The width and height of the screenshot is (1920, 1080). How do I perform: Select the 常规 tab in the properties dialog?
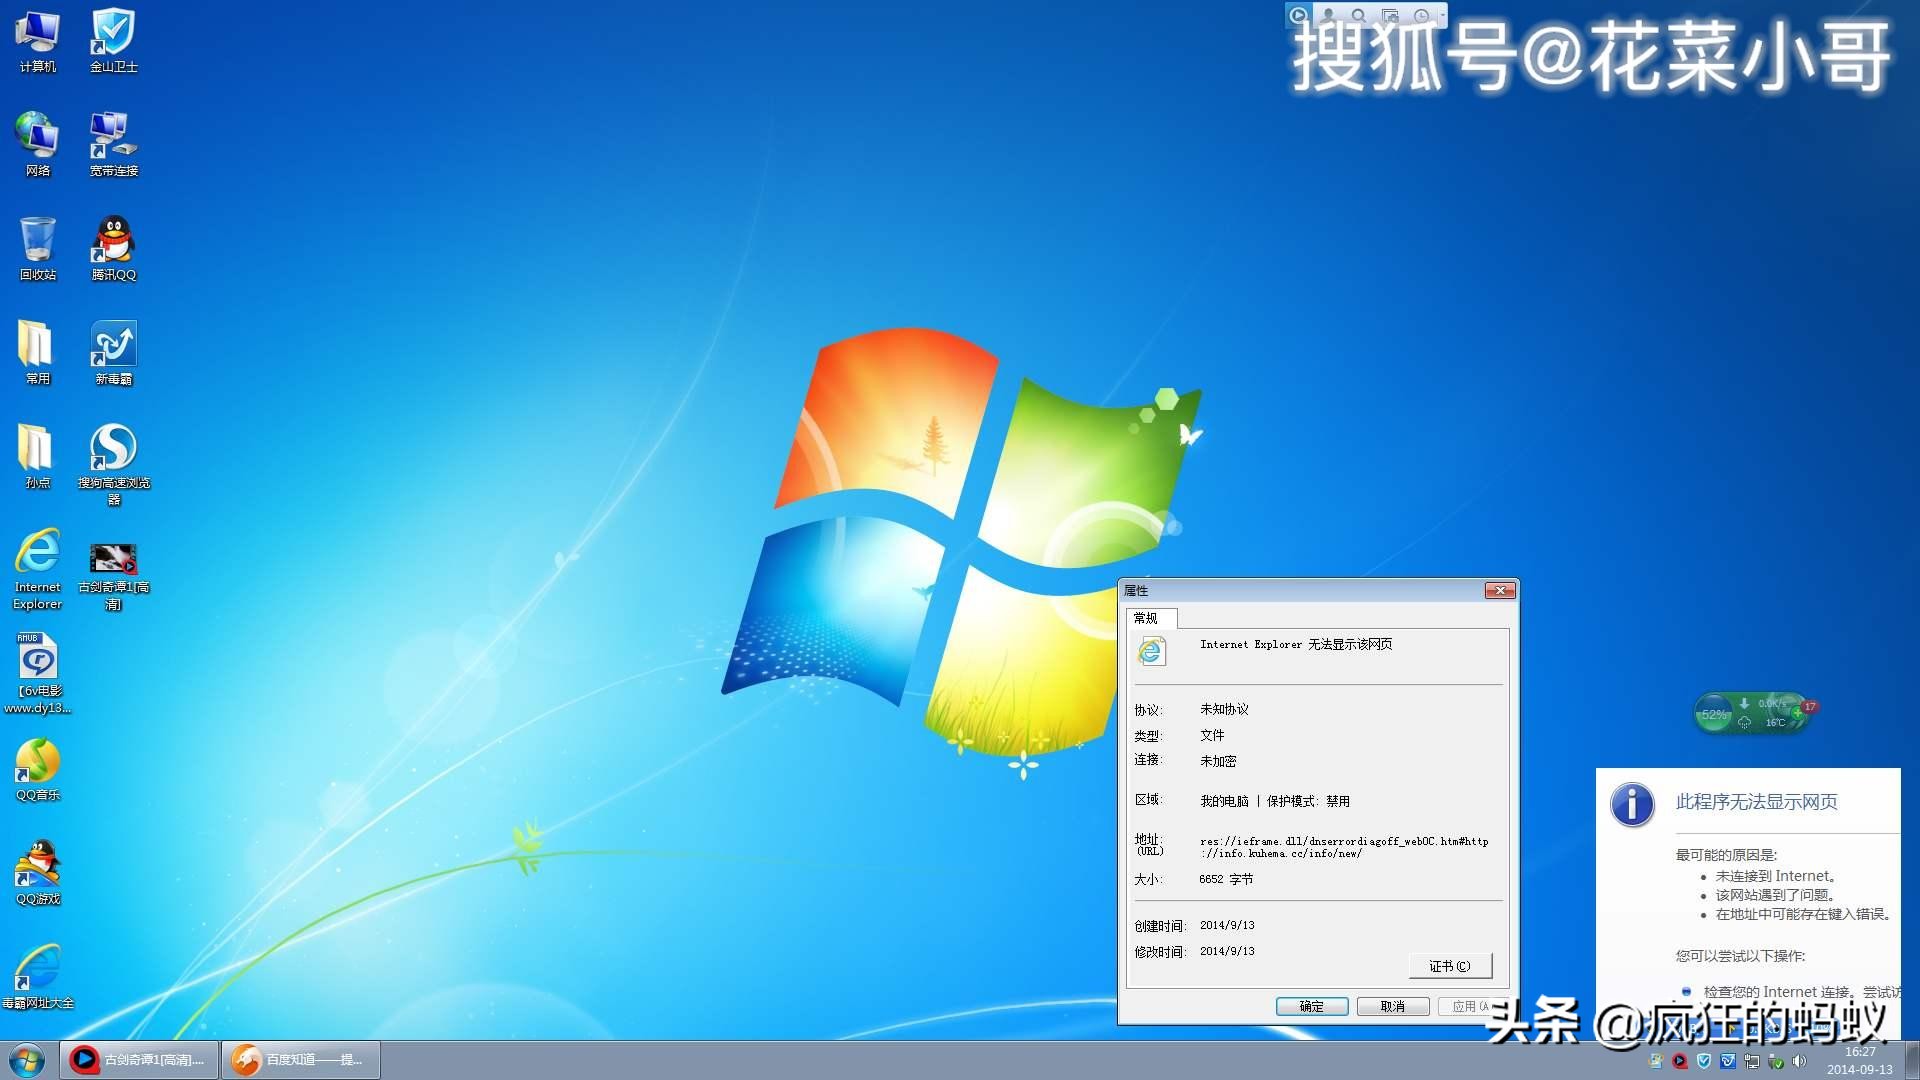1151,618
